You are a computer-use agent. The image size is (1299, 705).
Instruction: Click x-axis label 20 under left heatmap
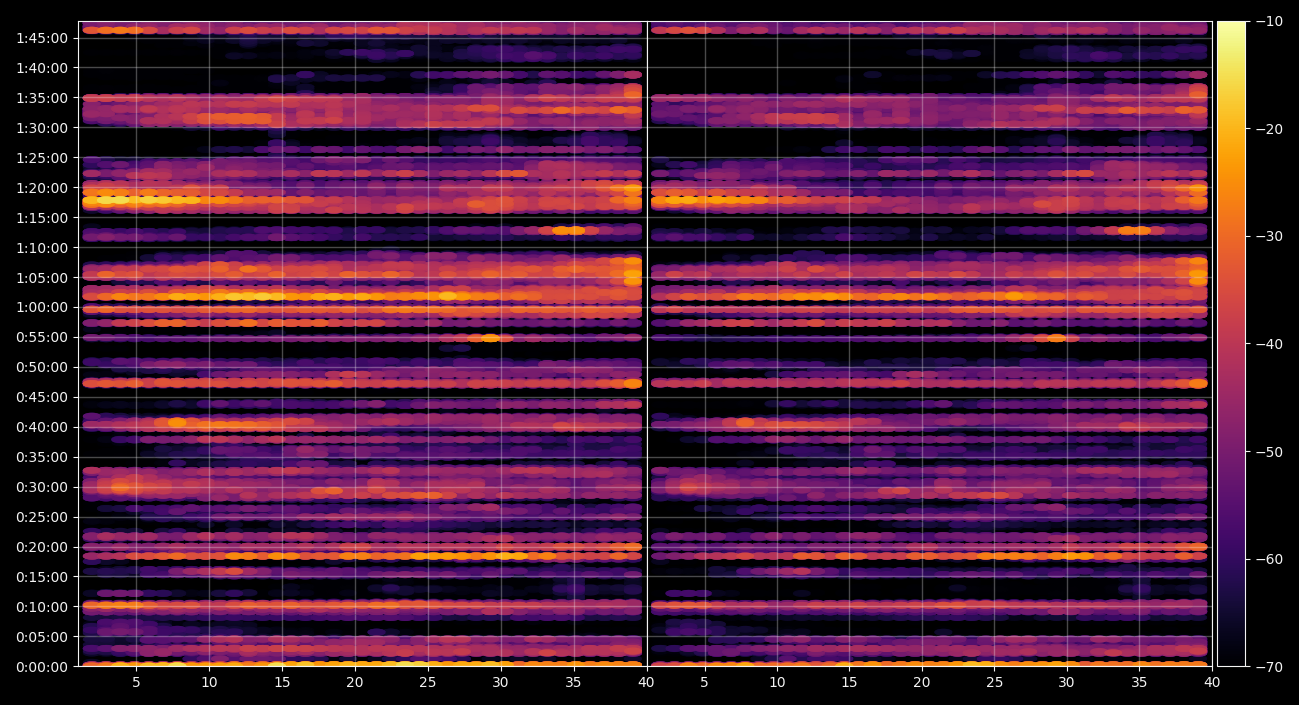(354, 682)
